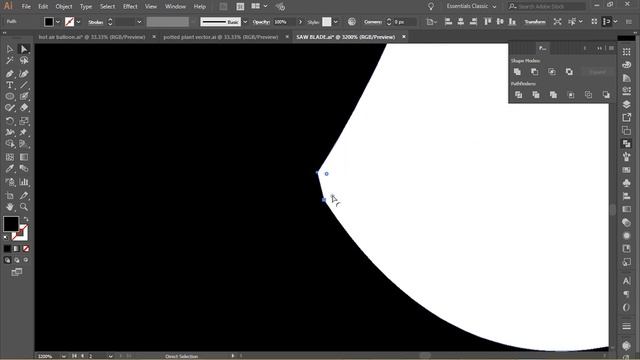Open Basic brush definition dropdown
Viewport: 640px width, 360px height.
(x=245, y=22)
